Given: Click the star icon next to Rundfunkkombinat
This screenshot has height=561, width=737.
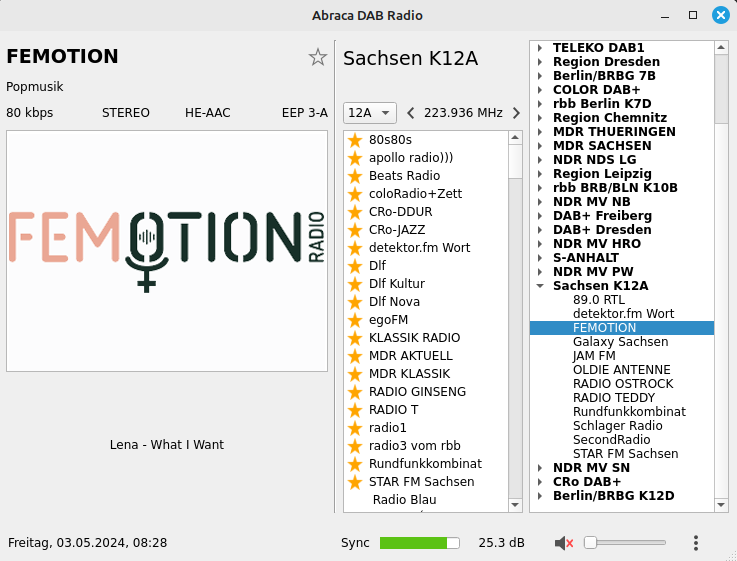Looking at the screenshot, I should 355,464.
